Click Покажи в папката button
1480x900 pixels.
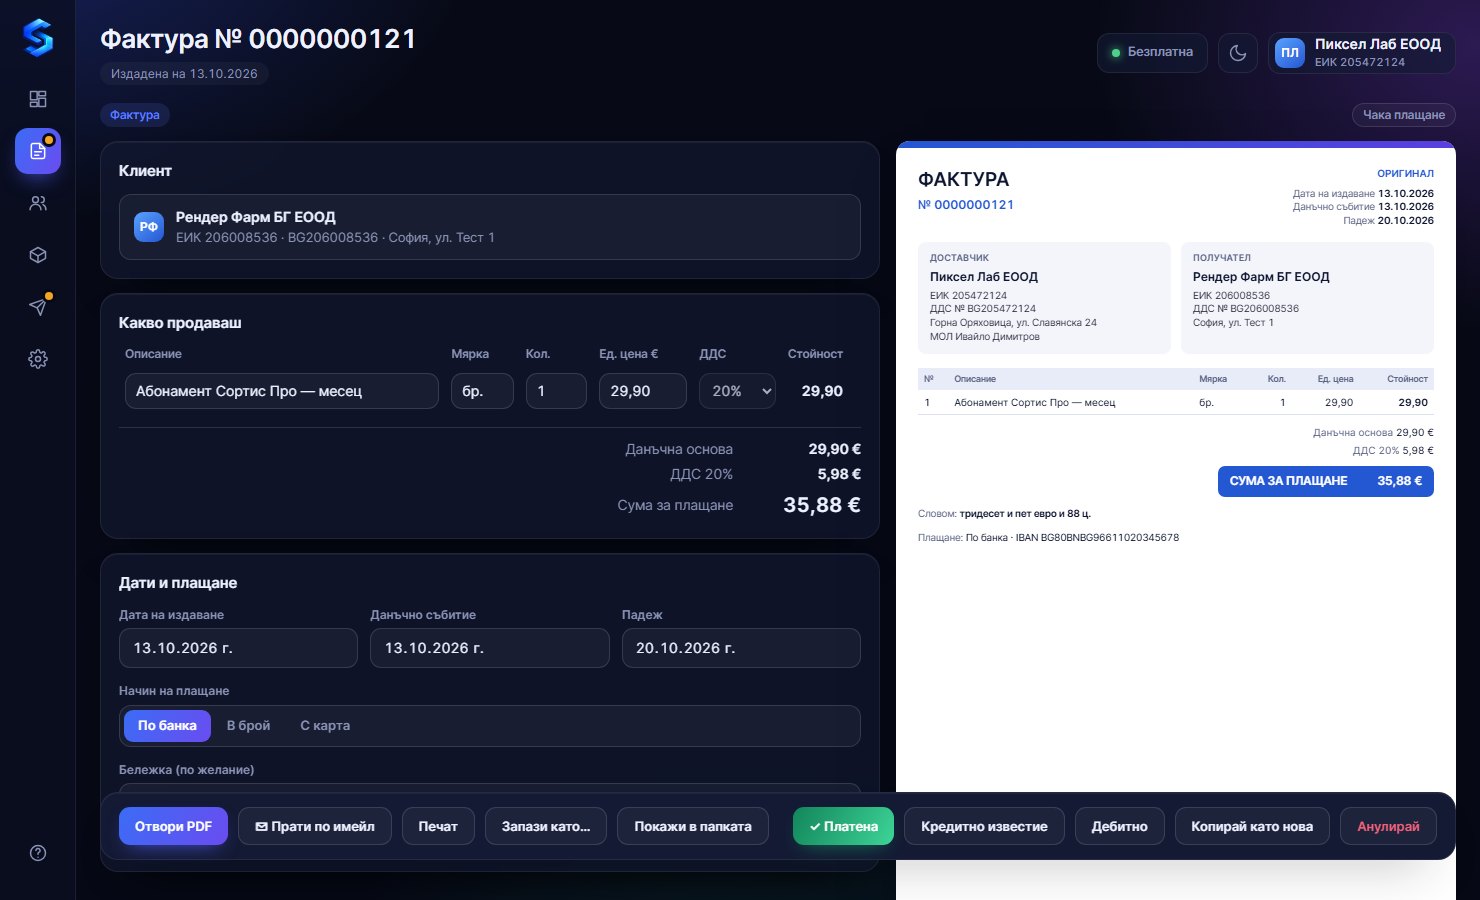point(693,826)
